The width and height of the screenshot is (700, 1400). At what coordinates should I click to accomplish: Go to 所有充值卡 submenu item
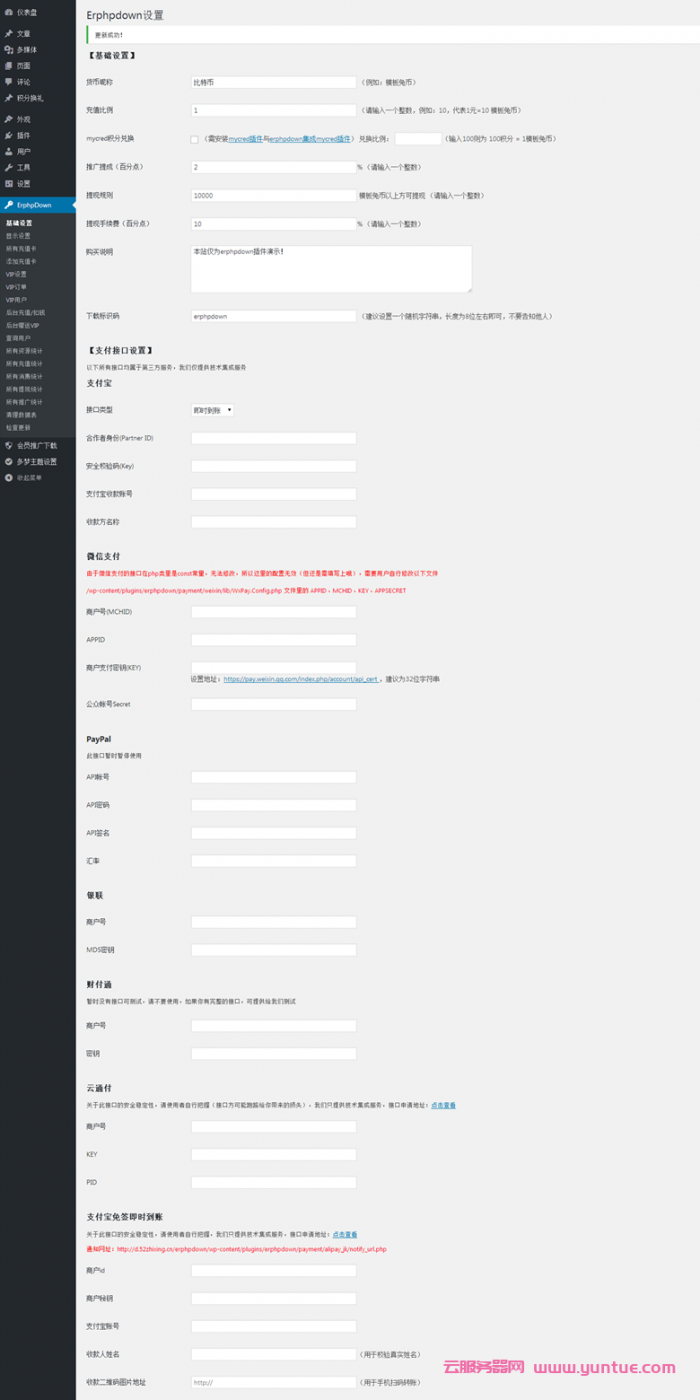21,248
